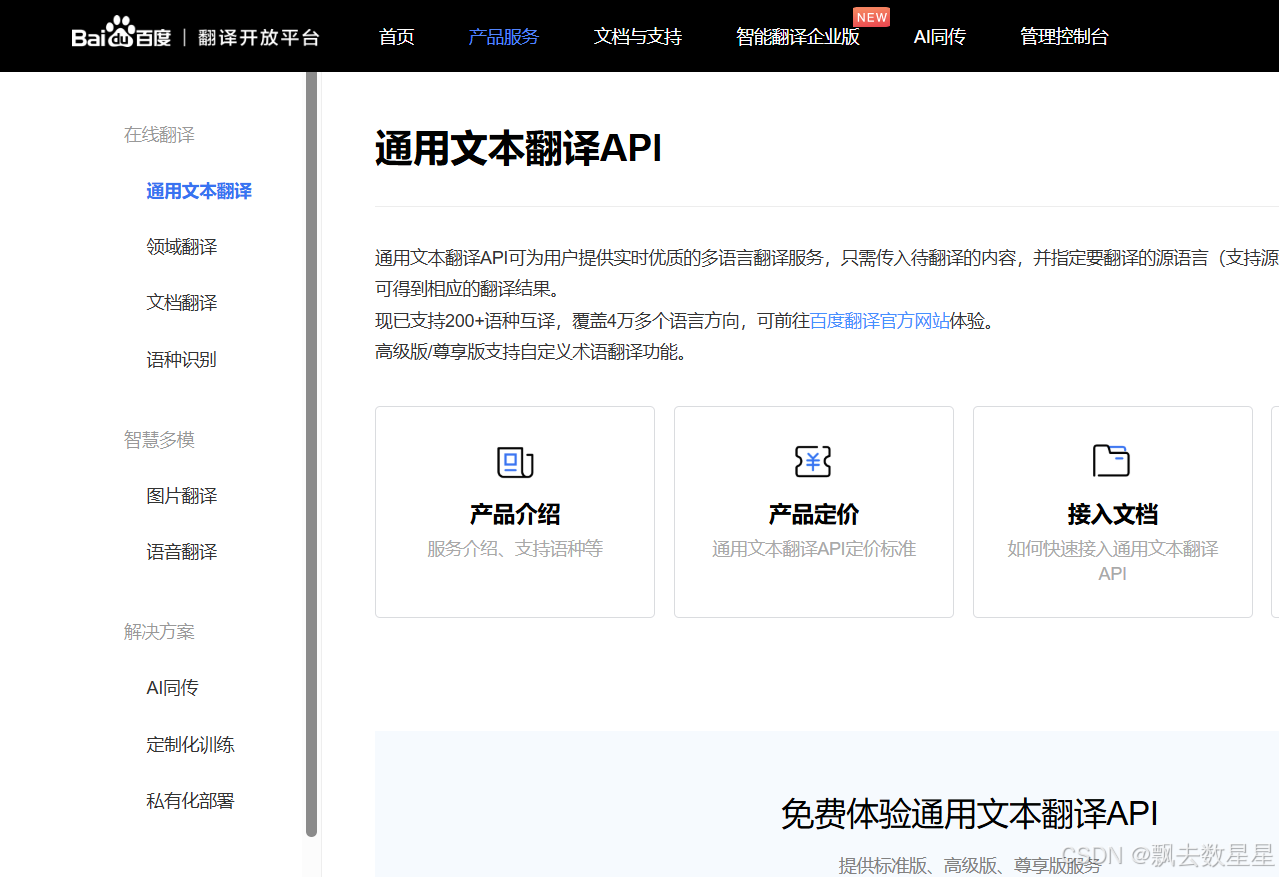This screenshot has width=1279, height=877.
Task: Go to 智能翻译企业版 page
Action: pyautogui.click(x=798, y=37)
